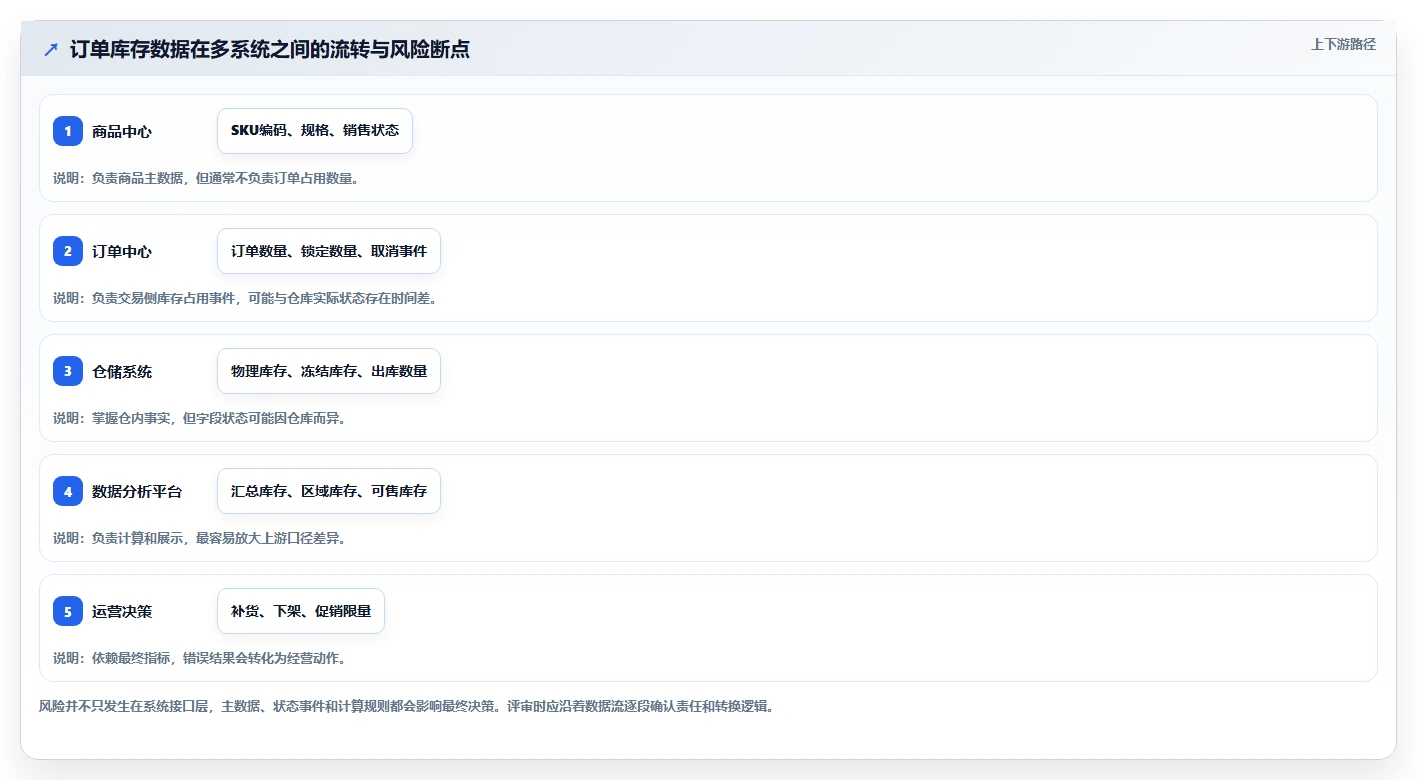Image resolution: width=1417 pixels, height=780 pixels.
Task: Click the 补货、下架、促销限量 chip
Action: tap(301, 611)
